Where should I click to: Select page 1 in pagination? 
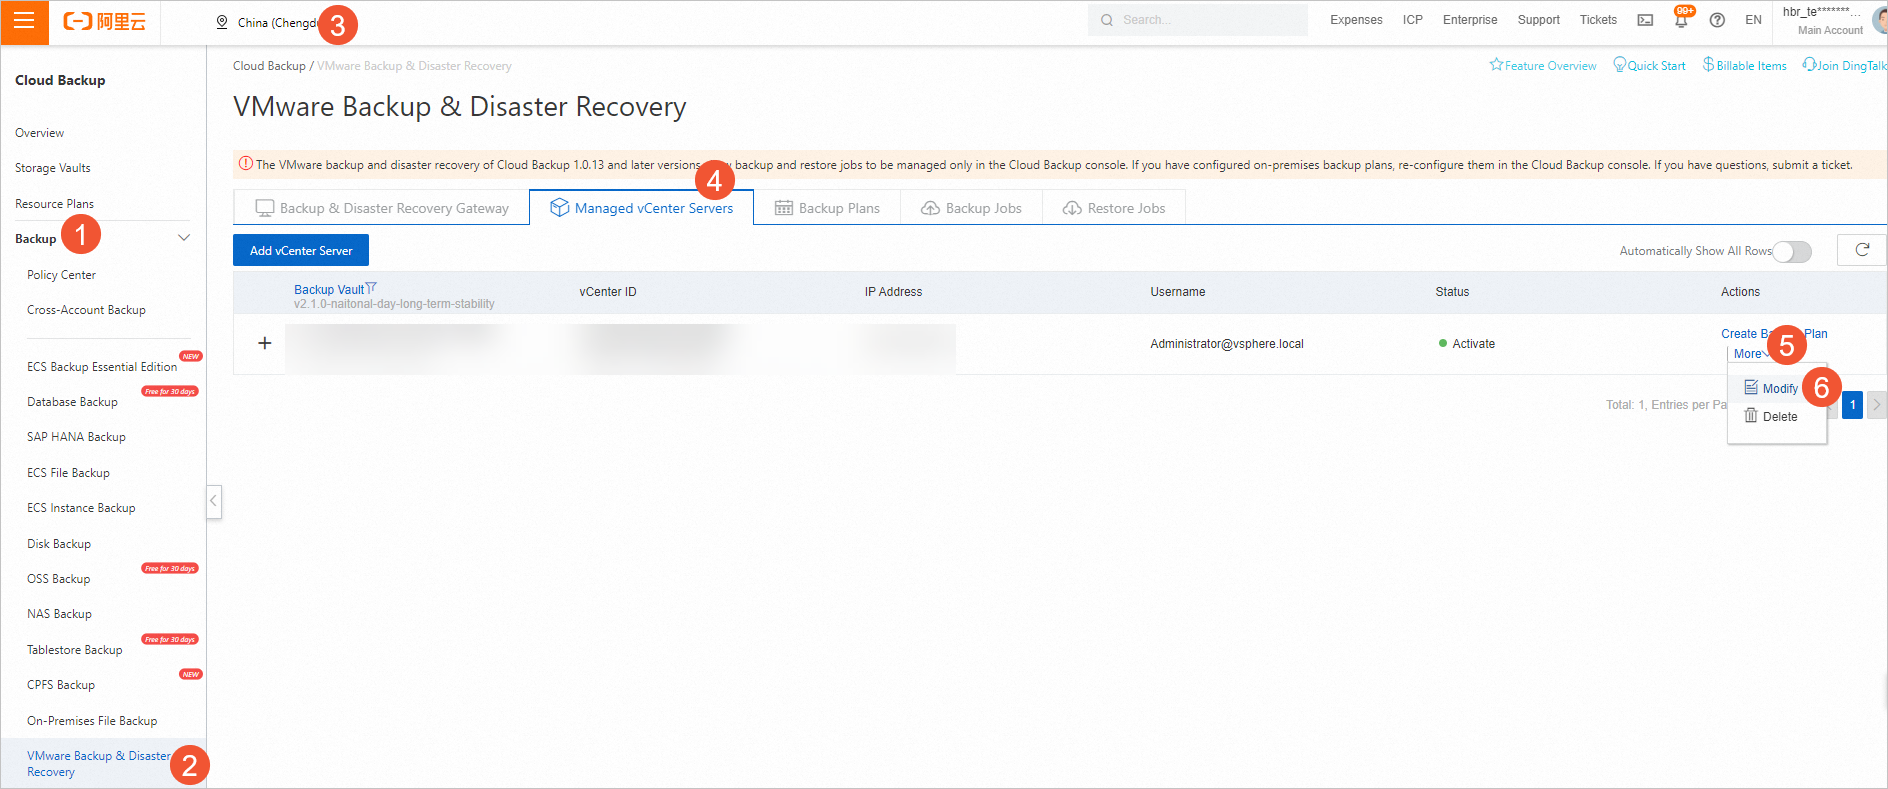pos(1852,405)
